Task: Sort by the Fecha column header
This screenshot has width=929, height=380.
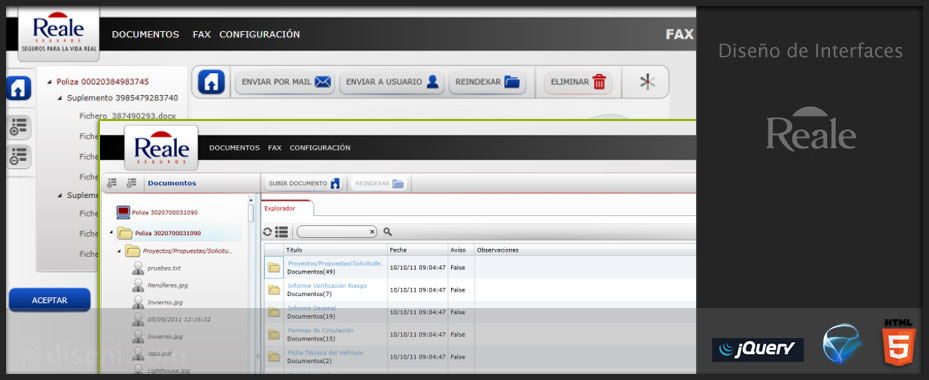Action: [417, 250]
